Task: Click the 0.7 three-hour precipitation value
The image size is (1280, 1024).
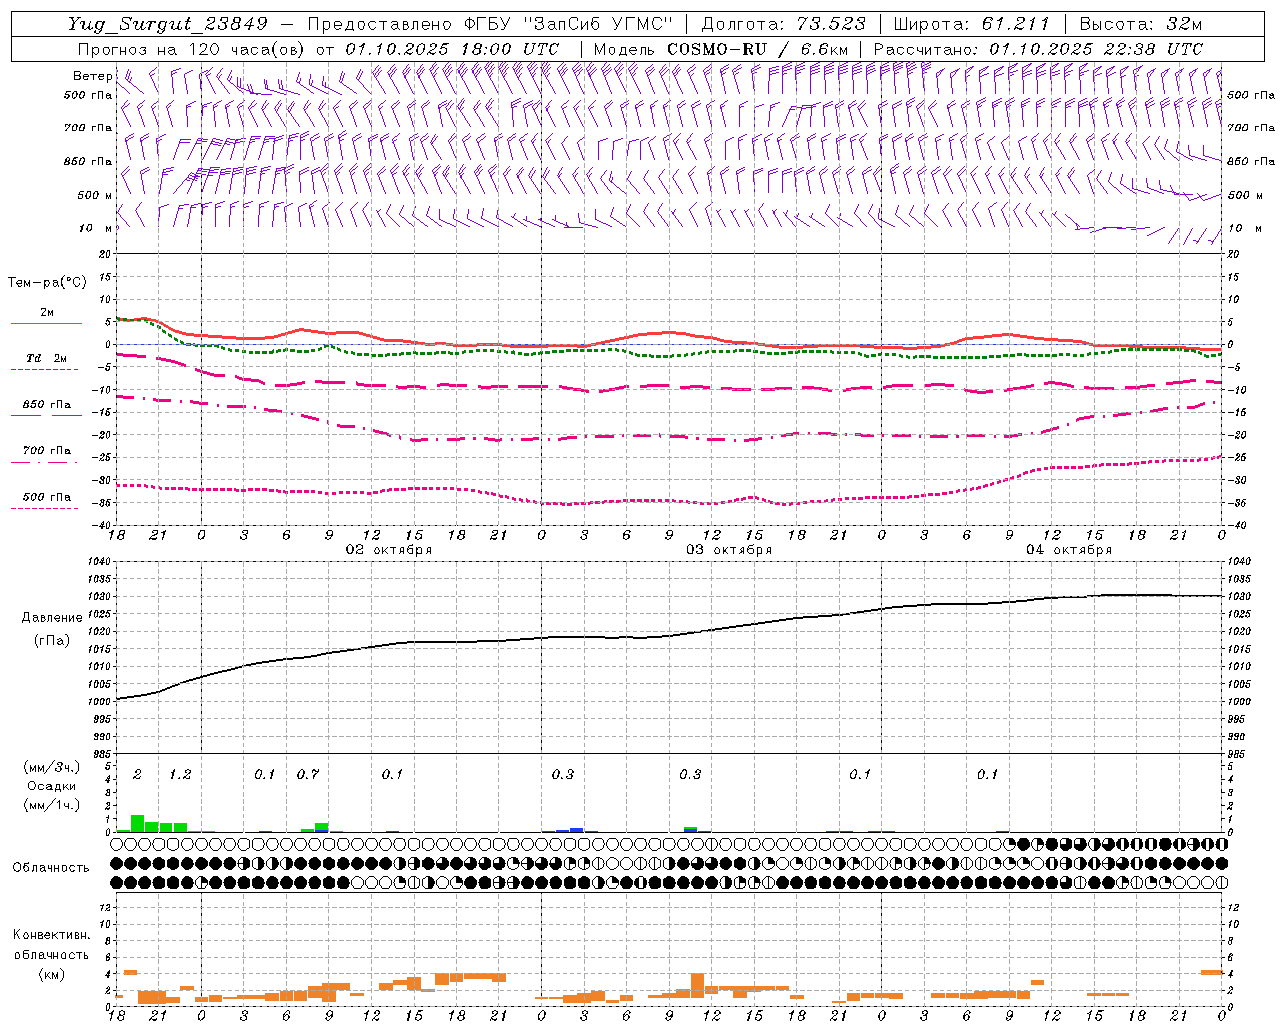Action: click(x=308, y=775)
